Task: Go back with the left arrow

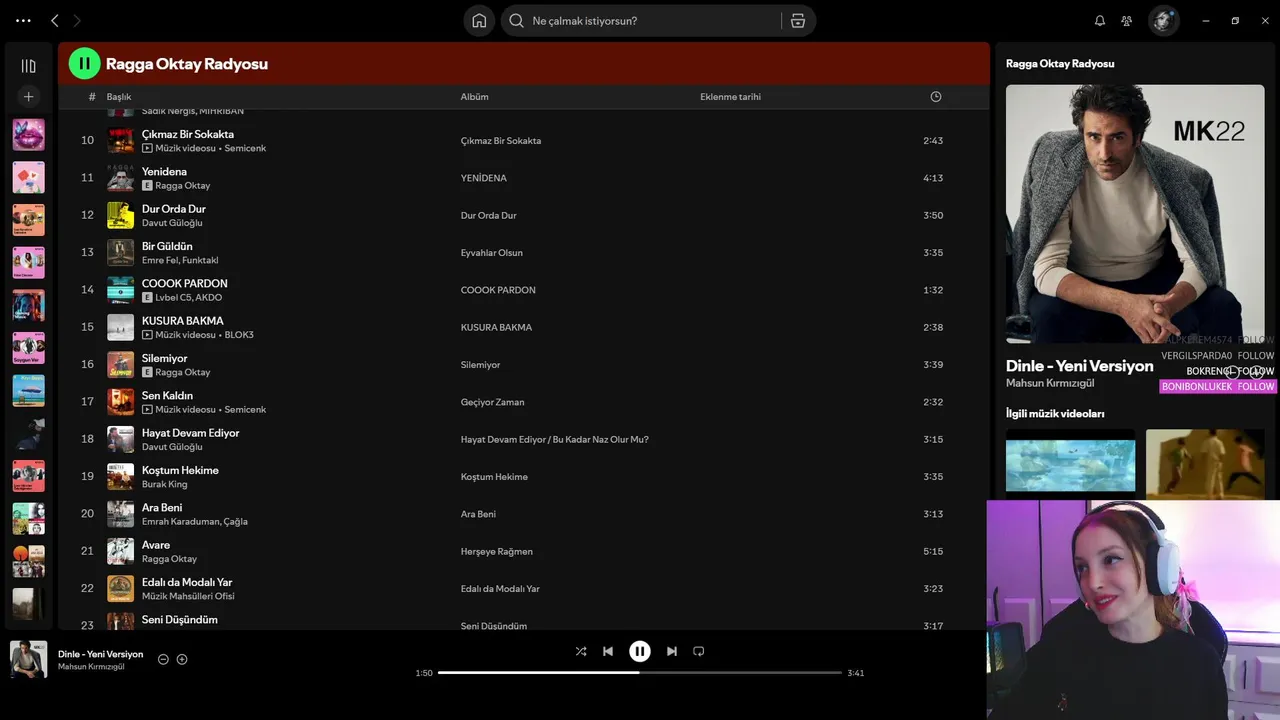Action: (55, 20)
